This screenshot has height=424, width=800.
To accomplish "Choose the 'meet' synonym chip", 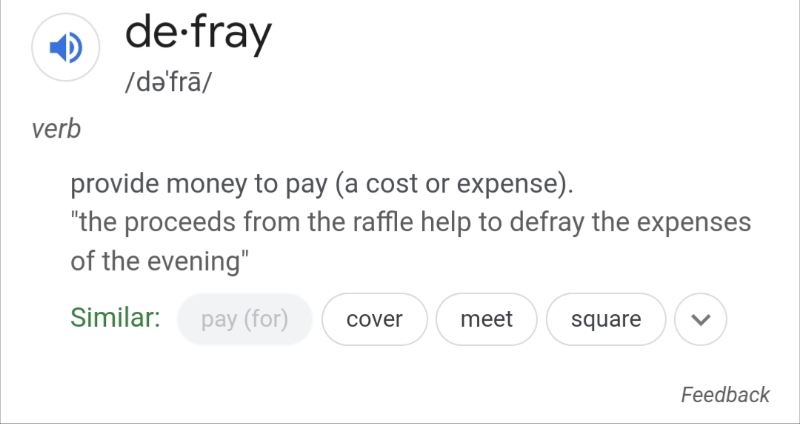I will [x=486, y=319].
